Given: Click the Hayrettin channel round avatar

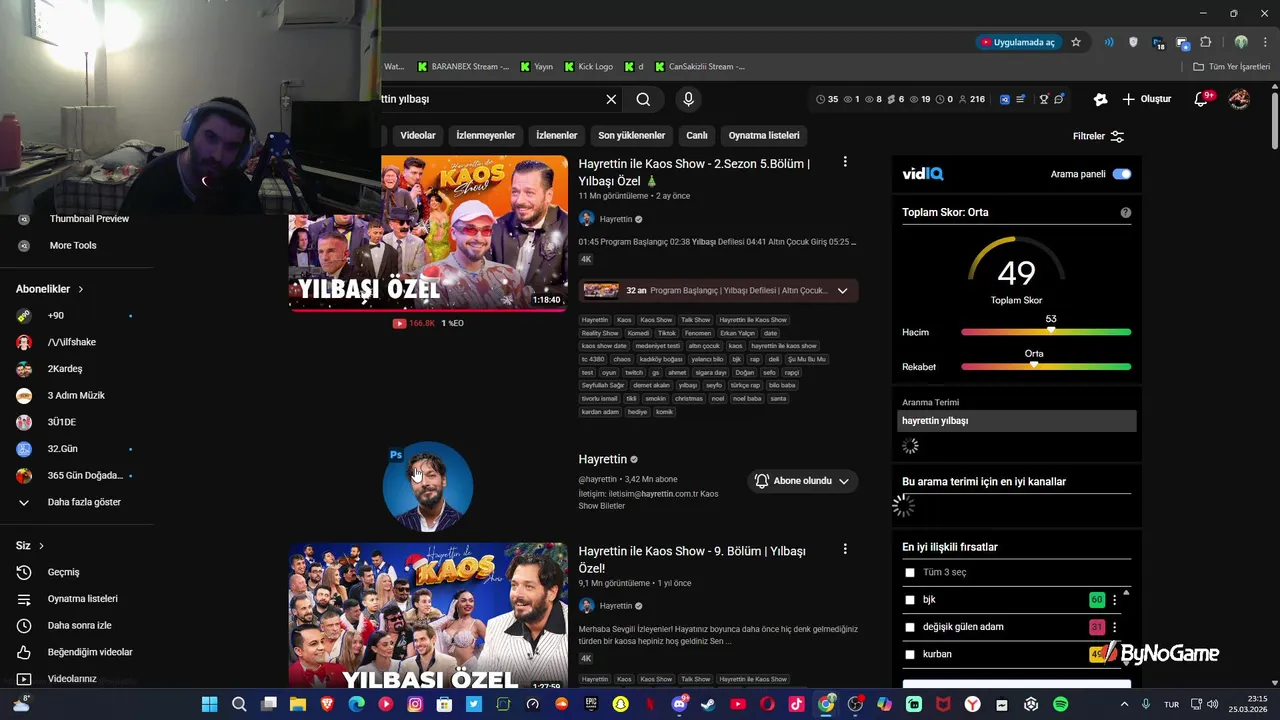Looking at the screenshot, I should coord(428,486).
